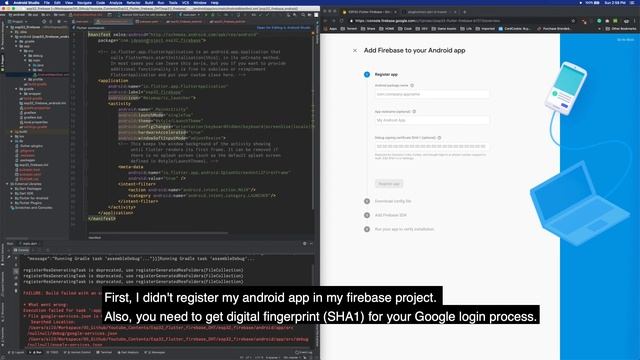The image size is (640, 360).
Task: Click the App nickname input field
Action: click(x=432, y=120)
